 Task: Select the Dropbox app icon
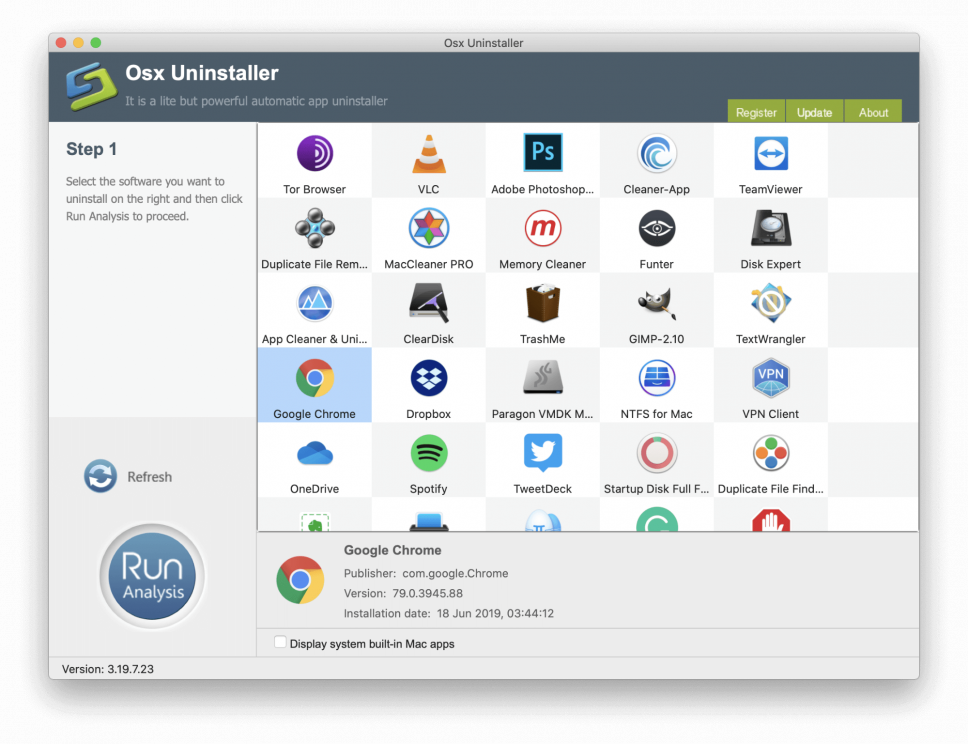tap(428, 378)
